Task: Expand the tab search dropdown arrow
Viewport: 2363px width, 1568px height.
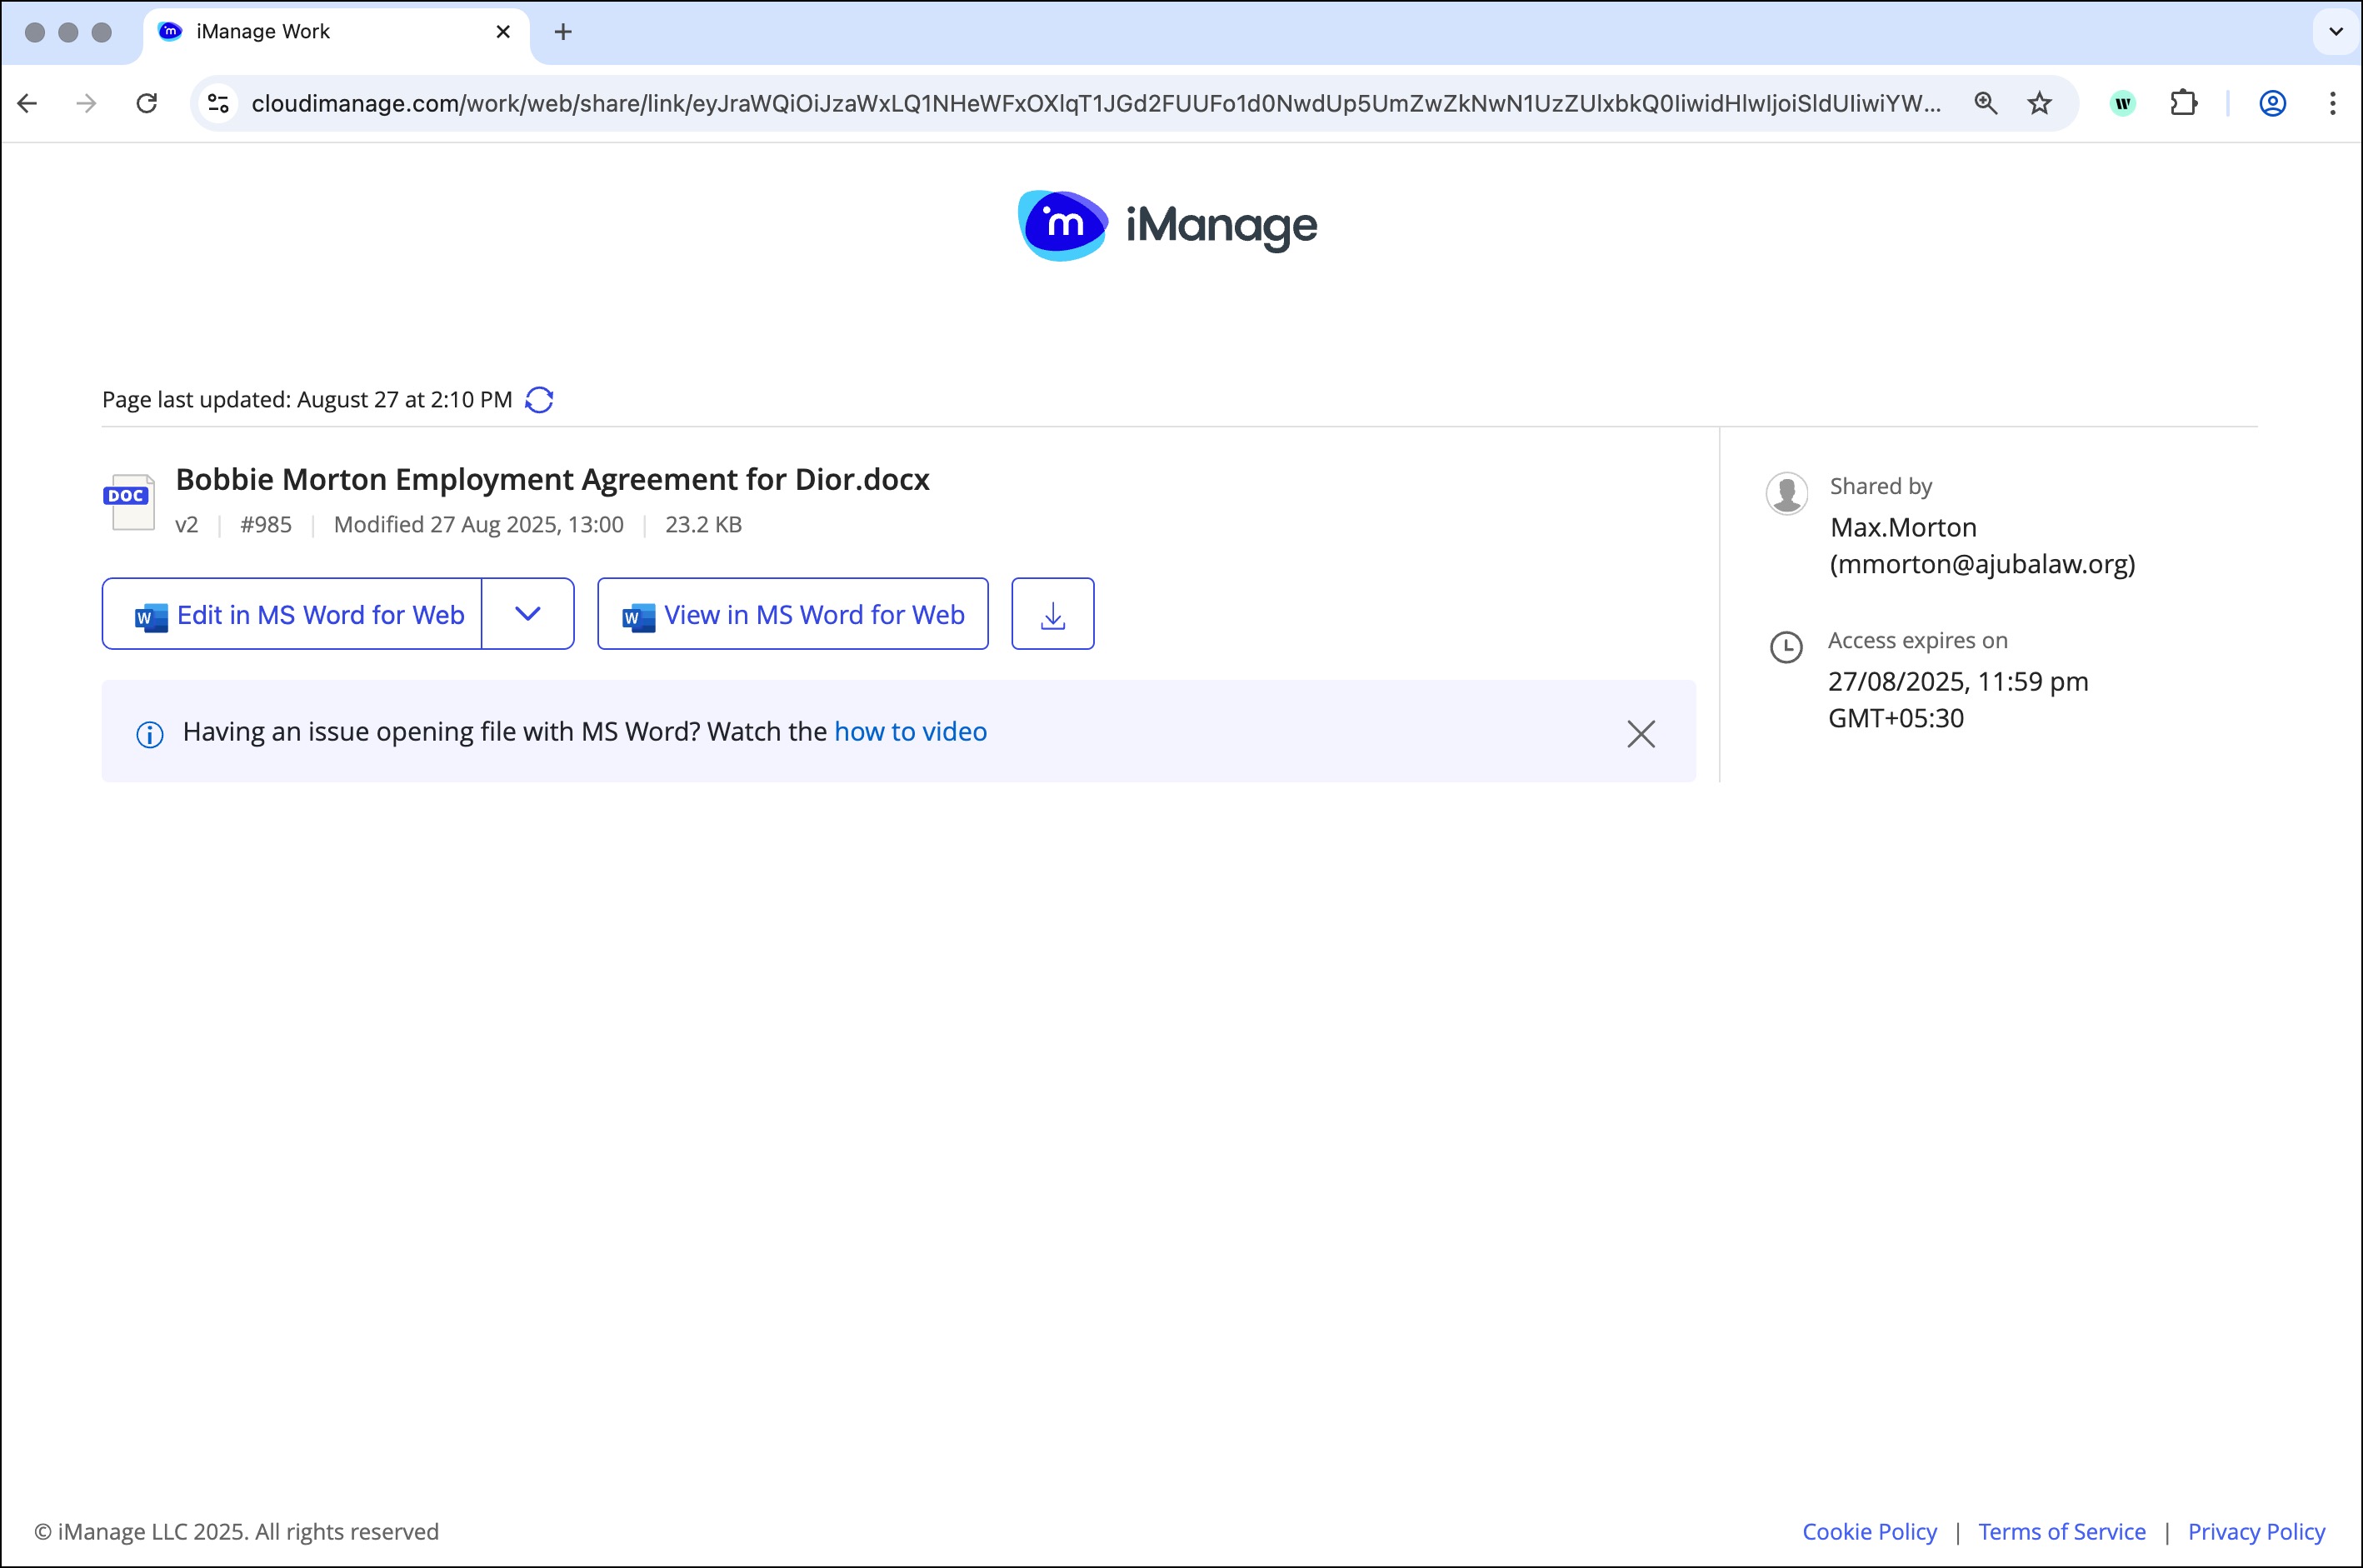Action: pyautogui.click(x=2335, y=32)
